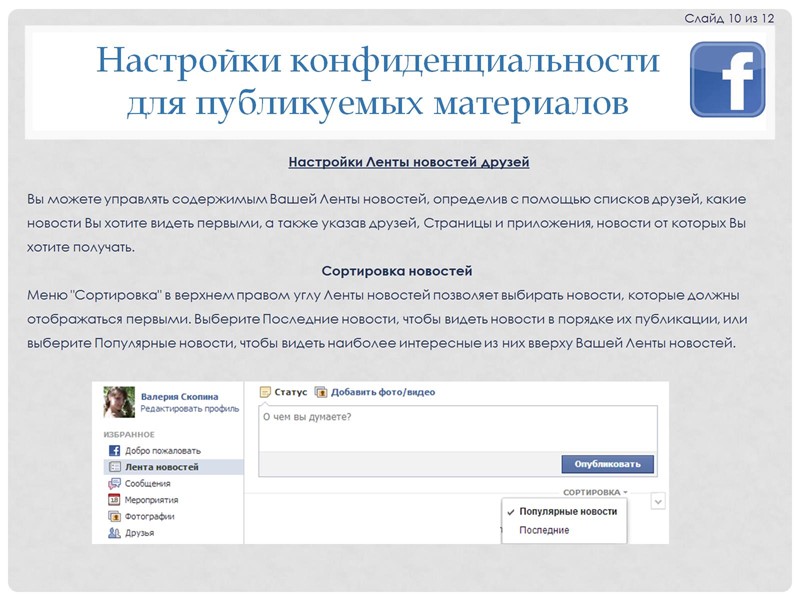Image resolution: width=800 pixels, height=600 pixels.
Task: Click the Статус note icon
Action: point(265,392)
